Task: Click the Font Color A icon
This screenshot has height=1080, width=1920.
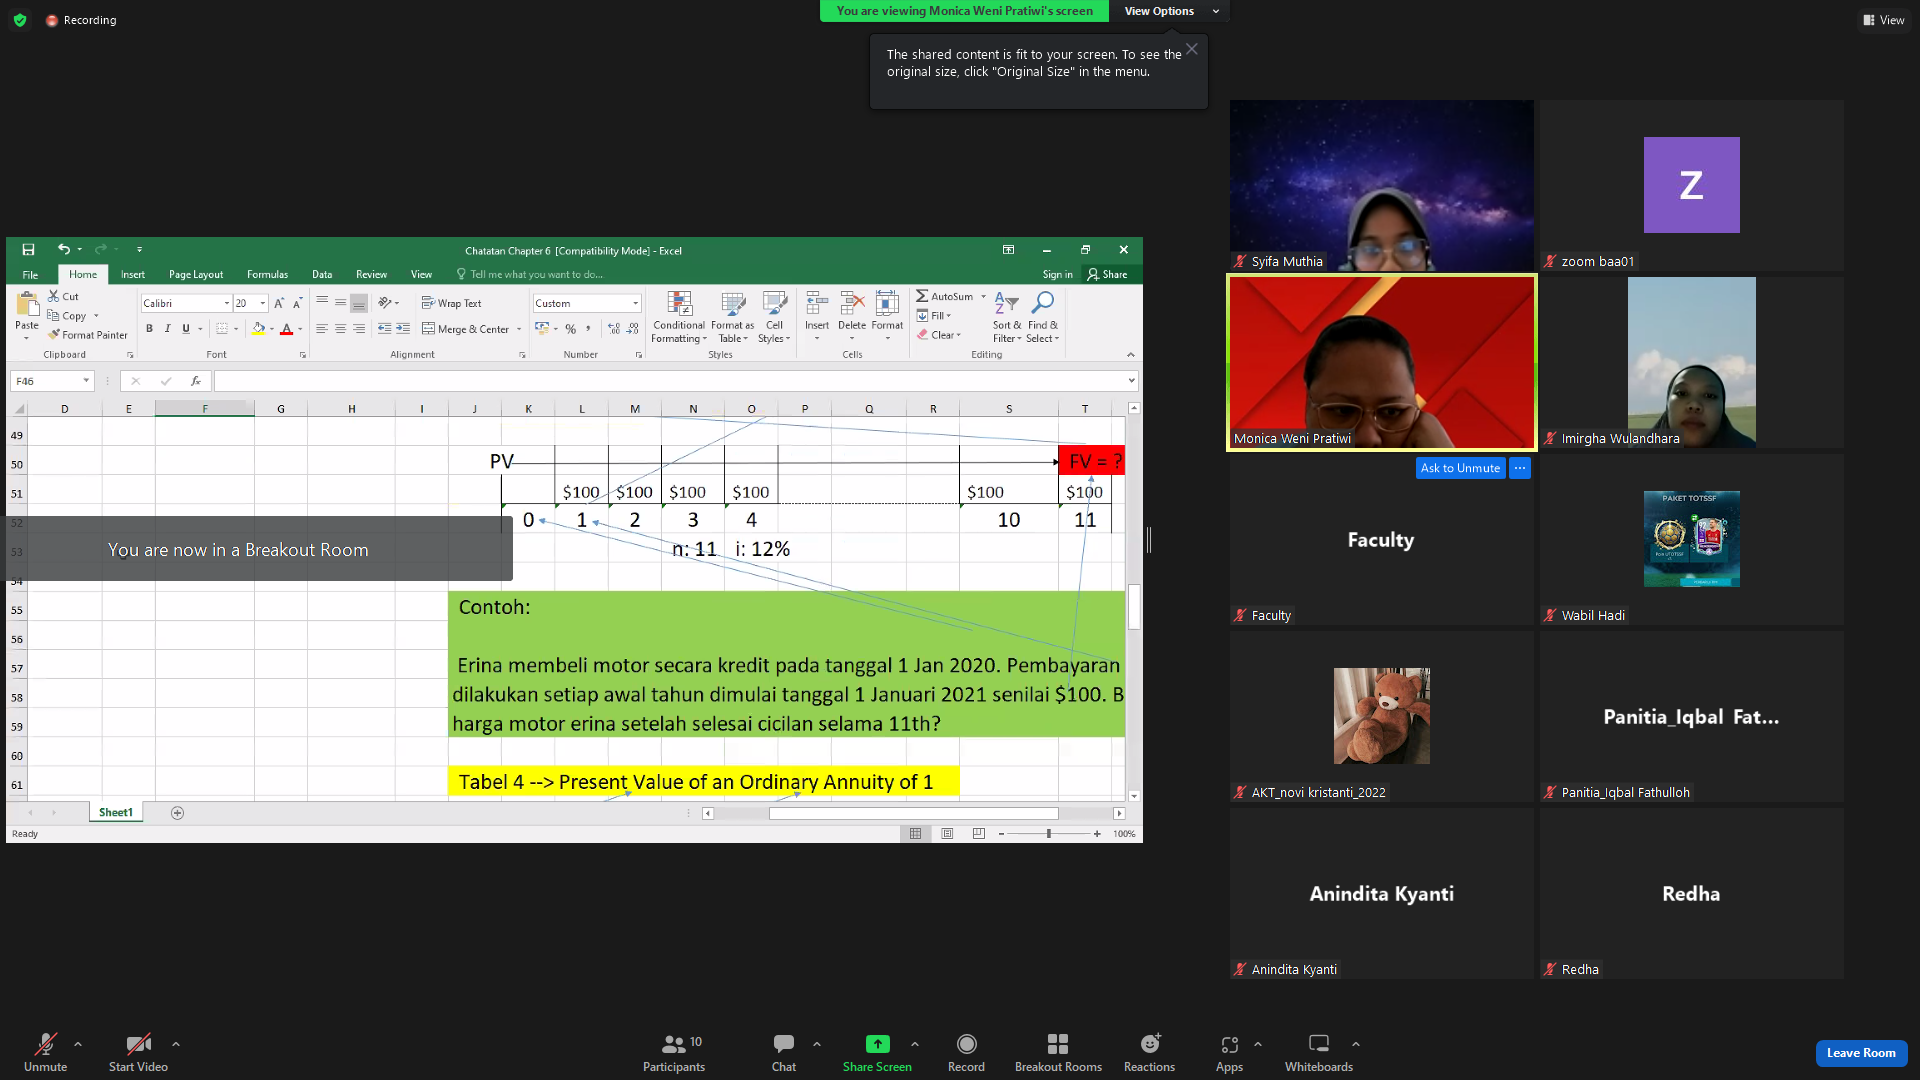Action: click(286, 329)
